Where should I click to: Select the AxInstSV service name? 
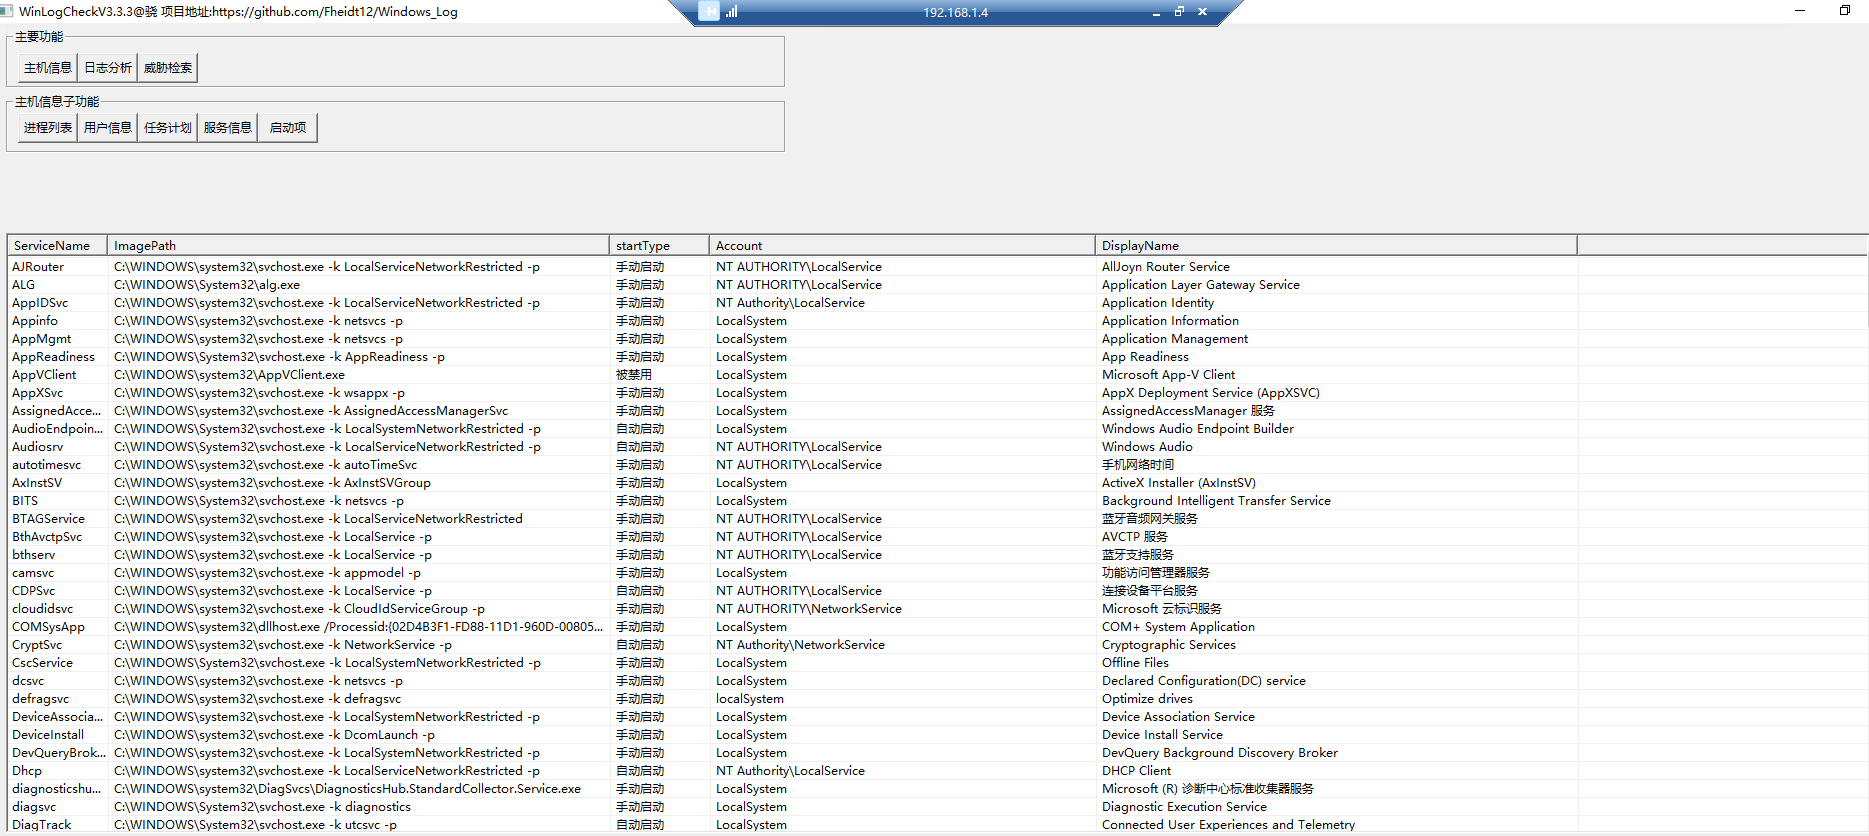(37, 483)
